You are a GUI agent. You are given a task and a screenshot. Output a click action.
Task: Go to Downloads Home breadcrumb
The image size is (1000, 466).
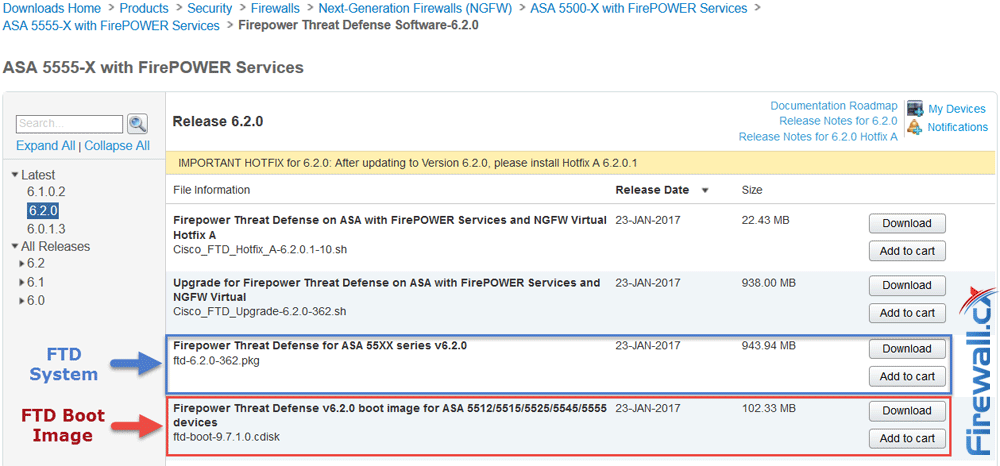pos(52,8)
